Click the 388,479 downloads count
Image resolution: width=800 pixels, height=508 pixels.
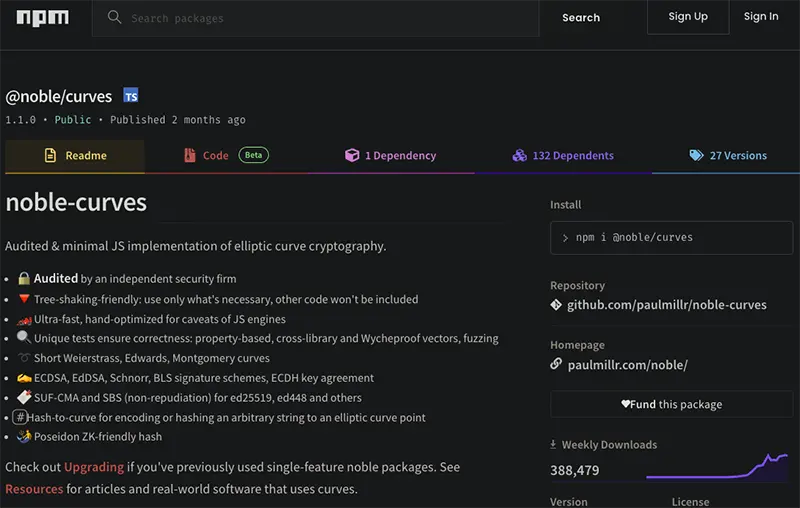[x=574, y=470]
